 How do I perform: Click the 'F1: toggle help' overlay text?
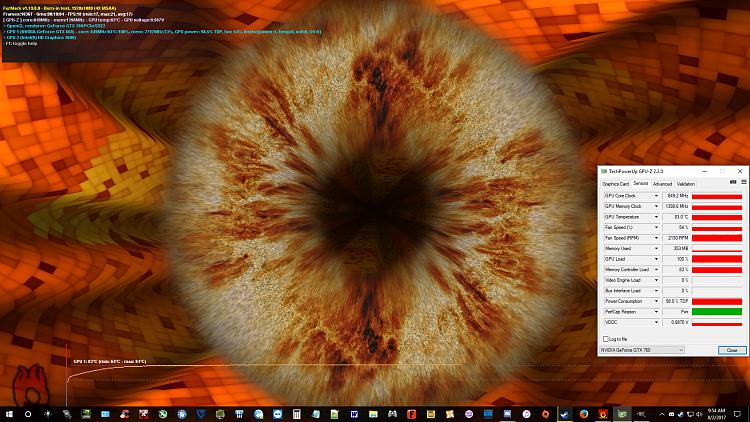pyautogui.click(x=20, y=44)
